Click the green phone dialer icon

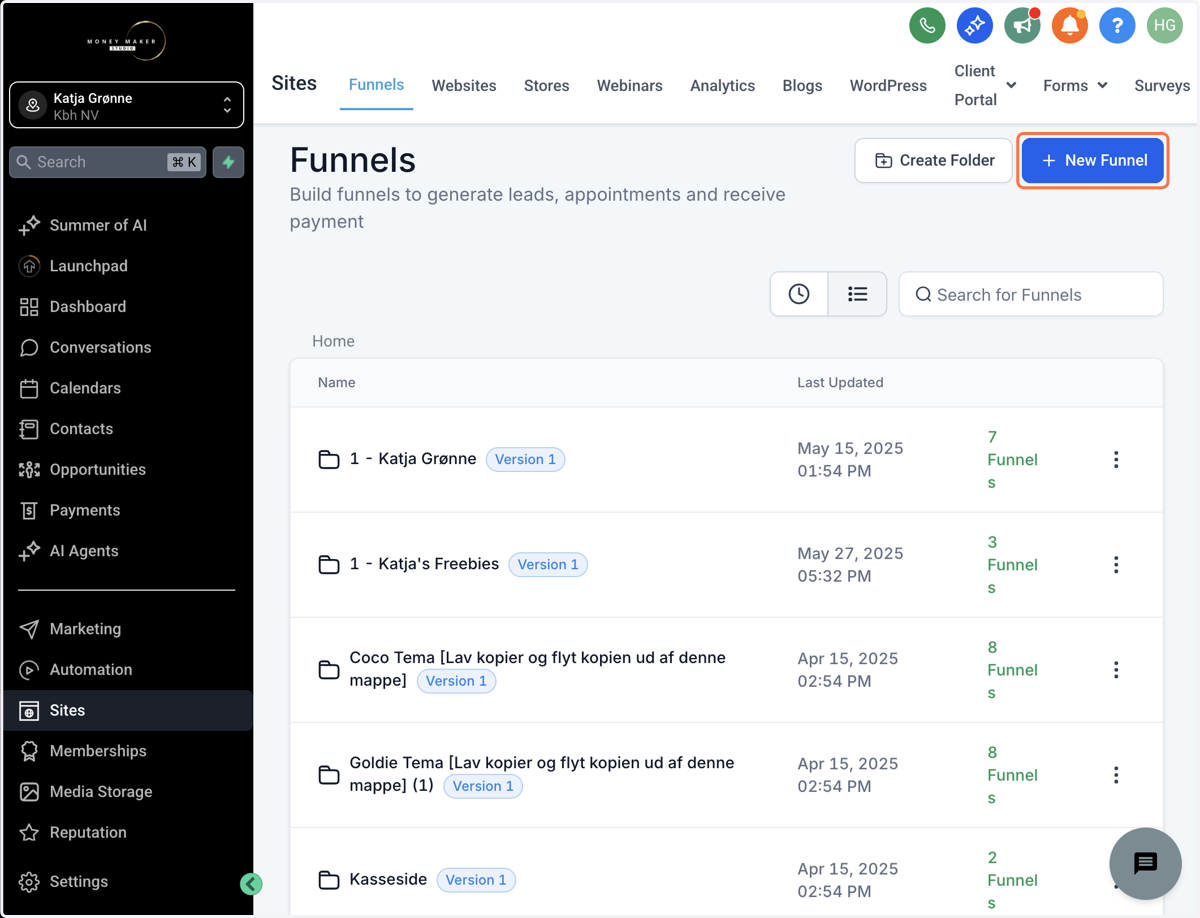click(927, 26)
